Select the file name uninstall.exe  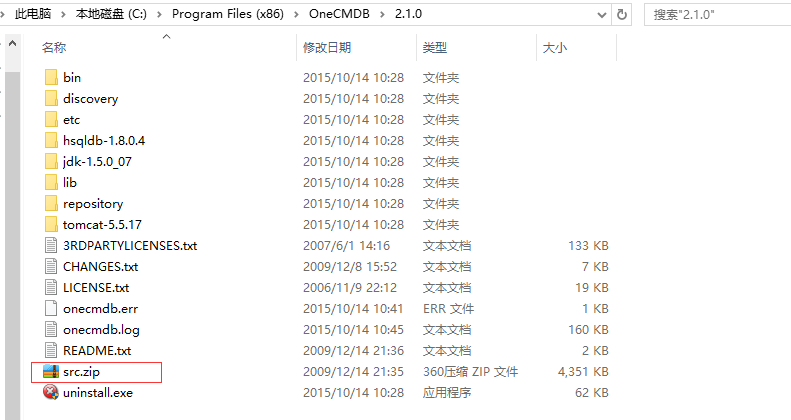98,392
